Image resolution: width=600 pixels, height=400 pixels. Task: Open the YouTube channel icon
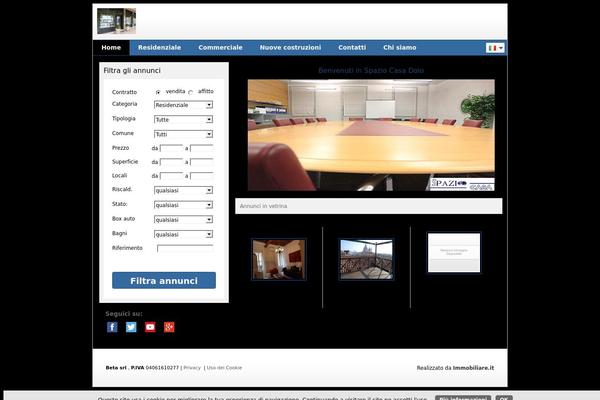[150, 327]
